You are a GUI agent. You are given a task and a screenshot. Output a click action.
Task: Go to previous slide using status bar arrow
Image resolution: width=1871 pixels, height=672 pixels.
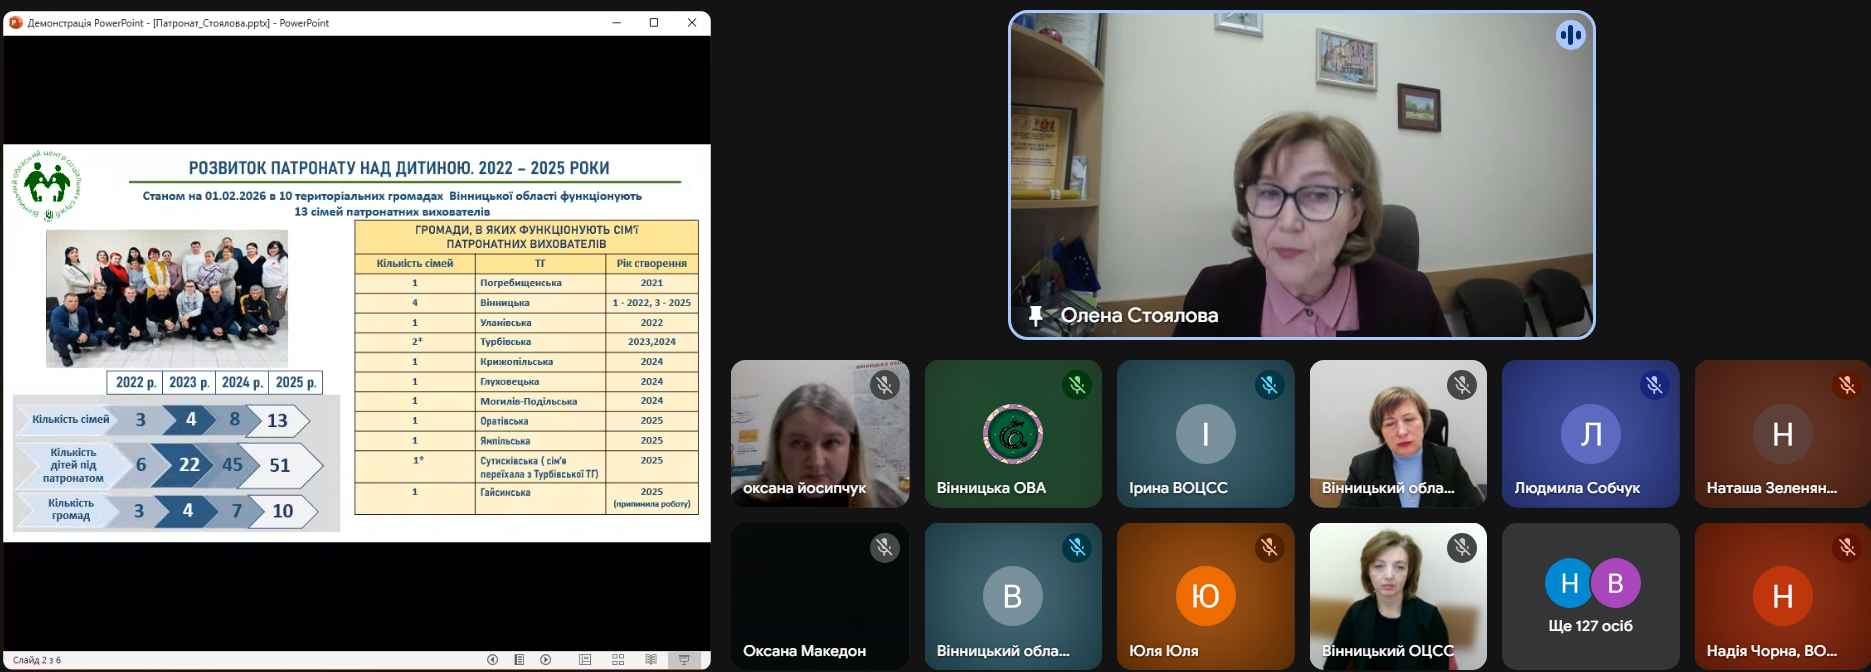point(492,660)
